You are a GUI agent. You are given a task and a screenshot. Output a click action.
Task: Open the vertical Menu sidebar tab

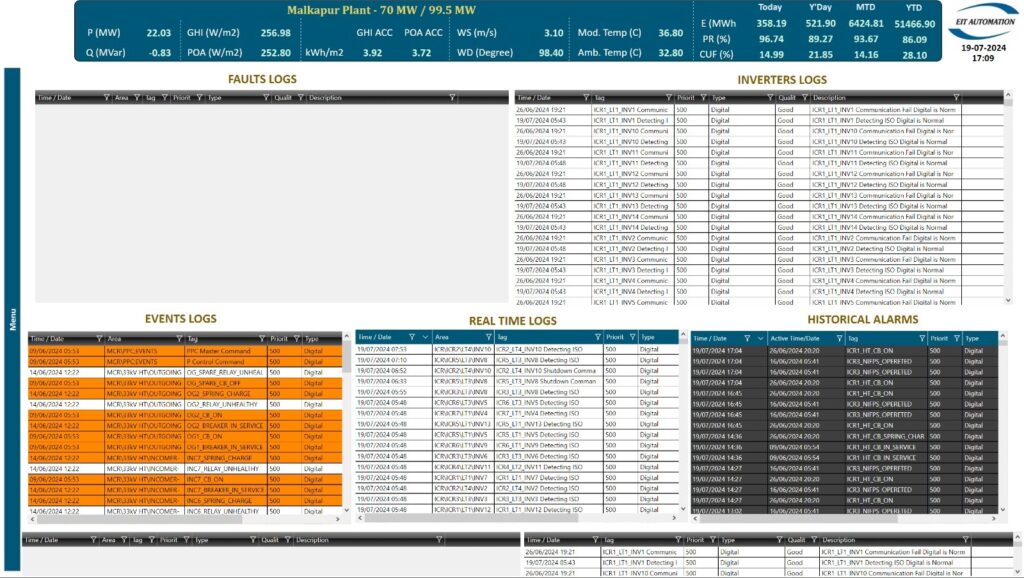[x=13, y=319]
